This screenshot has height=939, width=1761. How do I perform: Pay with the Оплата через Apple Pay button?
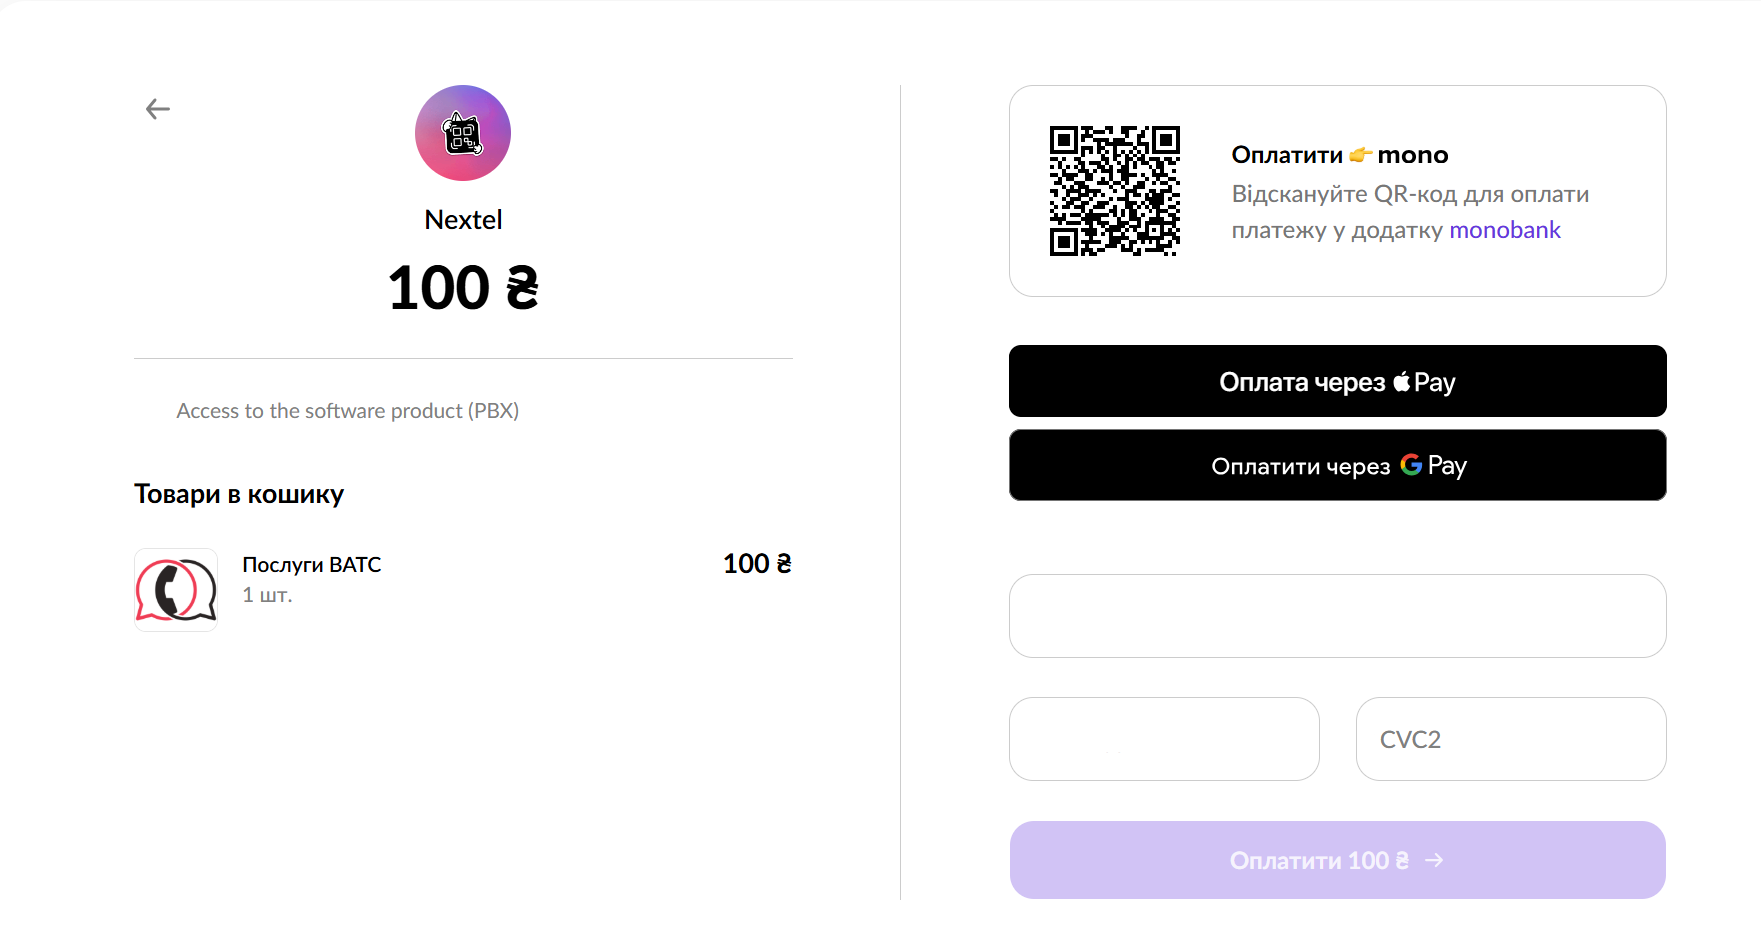point(1337,381)
